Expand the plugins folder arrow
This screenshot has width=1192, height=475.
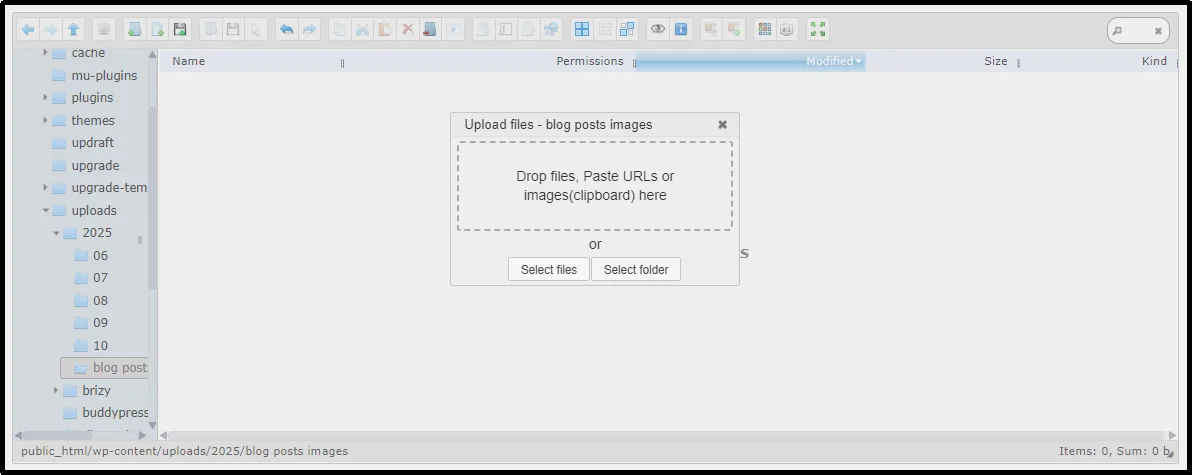[x=46, y=97]
